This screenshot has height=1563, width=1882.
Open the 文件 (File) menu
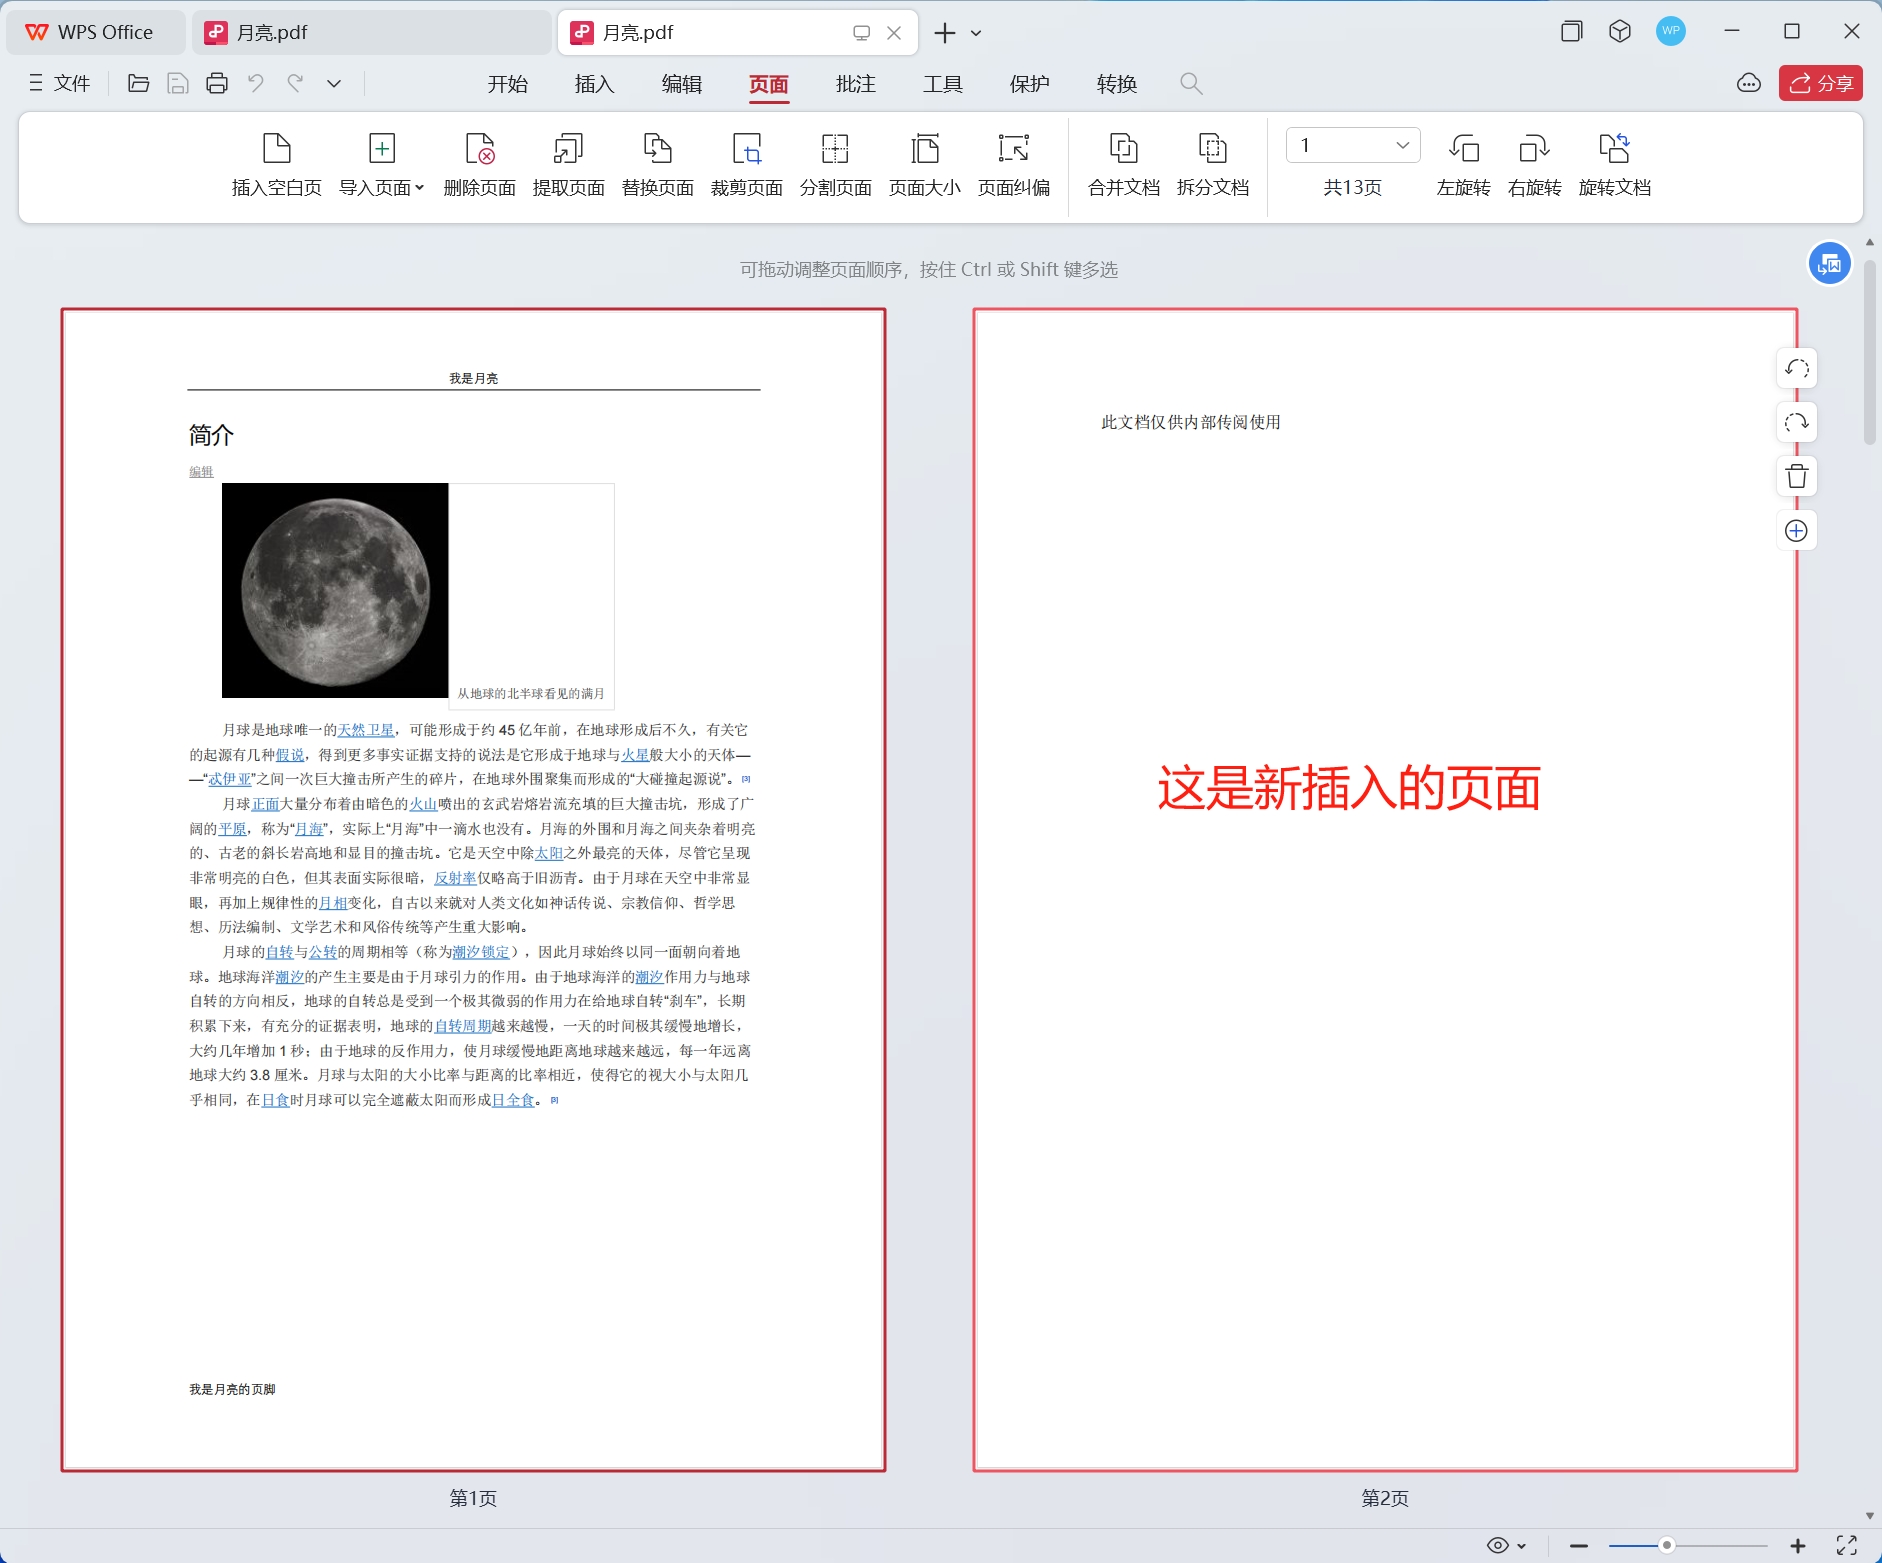point(60,84)
